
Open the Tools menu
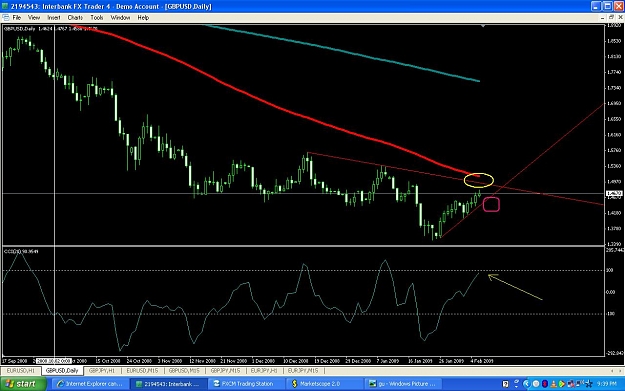point(96,18)
